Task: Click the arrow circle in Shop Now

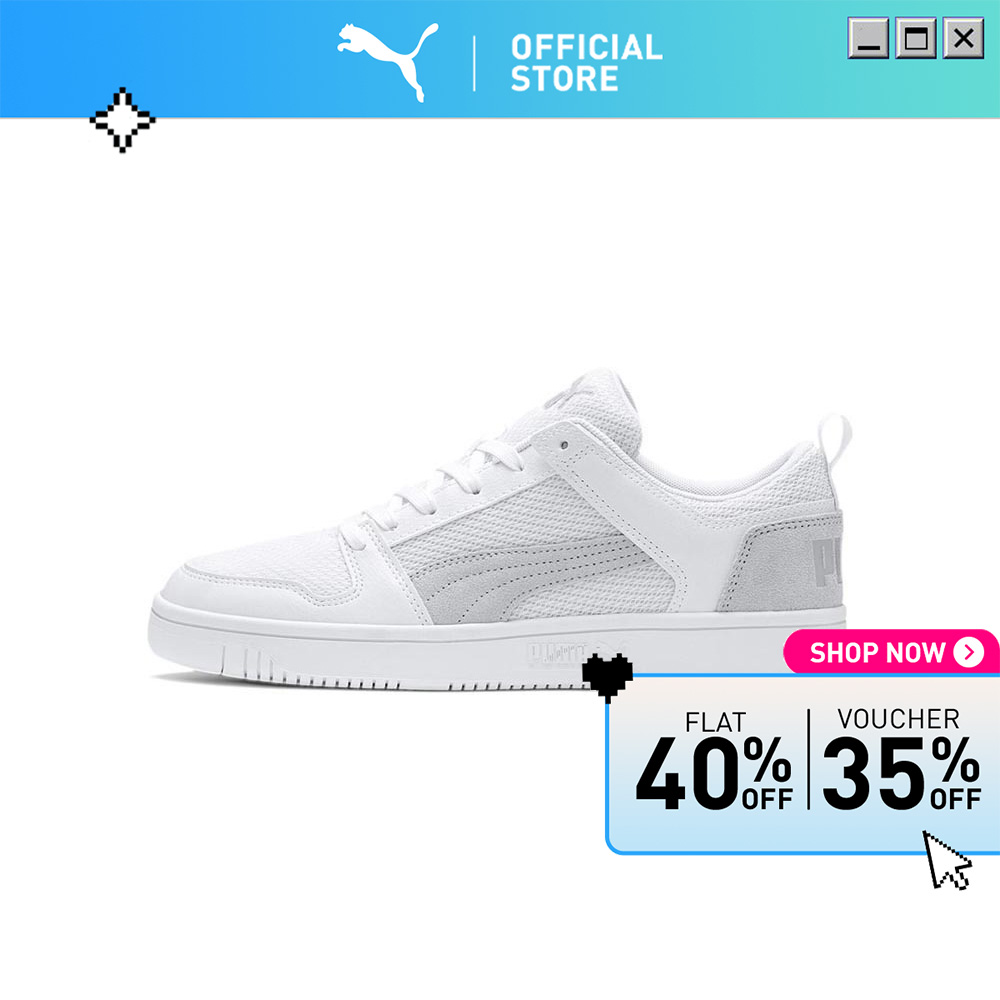Action: tap(969, 652)
